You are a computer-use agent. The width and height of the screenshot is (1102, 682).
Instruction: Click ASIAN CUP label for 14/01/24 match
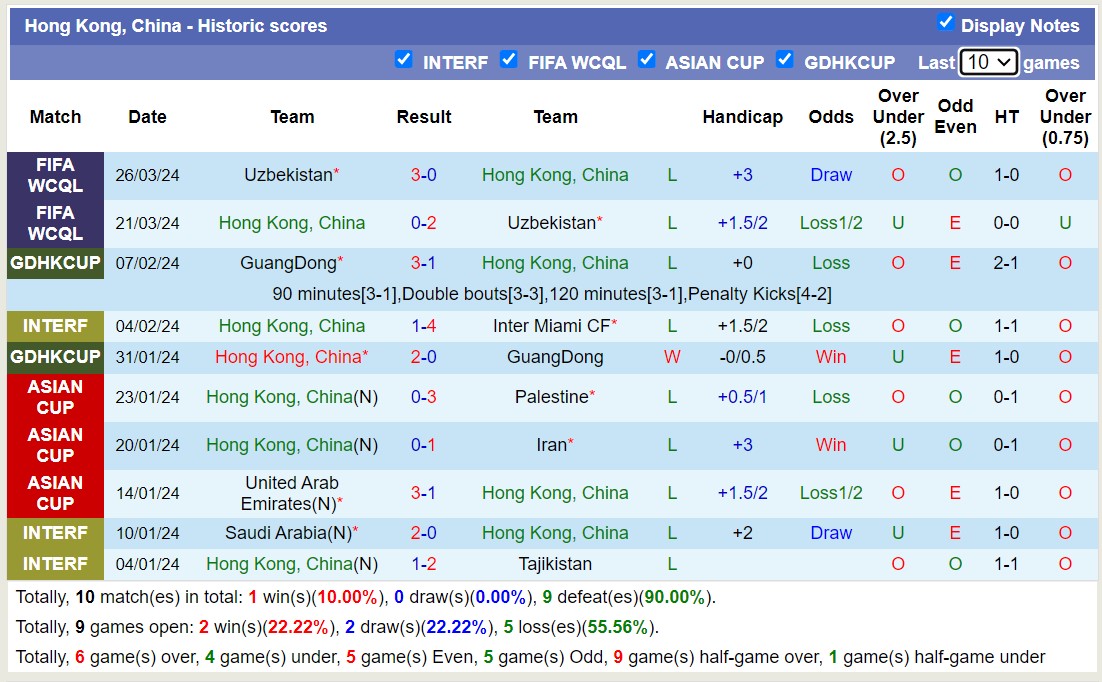[x=56, y=493]
